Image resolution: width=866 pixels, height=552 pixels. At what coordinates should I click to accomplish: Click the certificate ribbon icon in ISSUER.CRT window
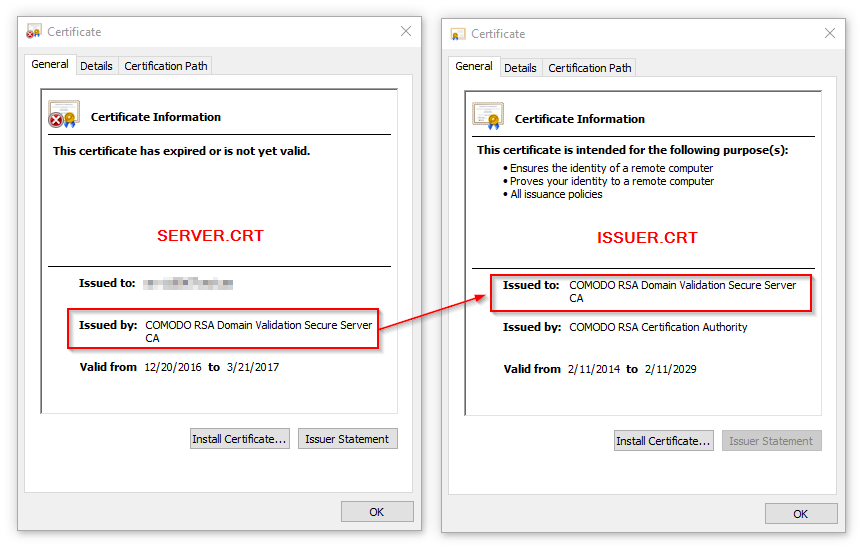(488, 116)
